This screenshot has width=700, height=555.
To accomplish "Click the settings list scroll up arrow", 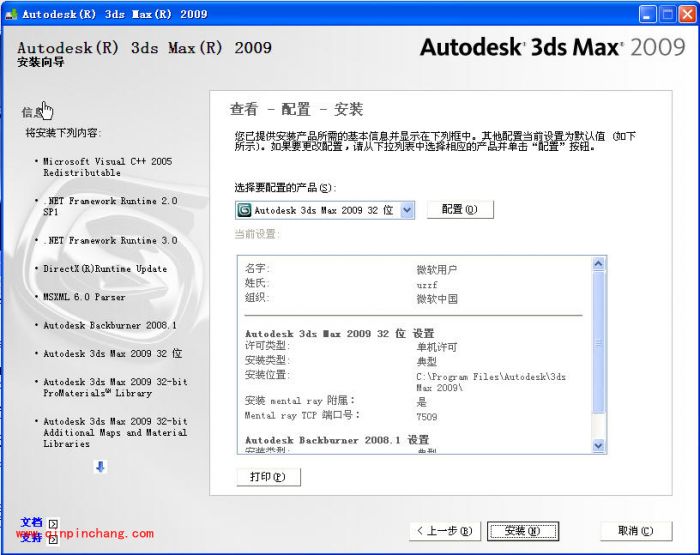I will (599, 263).
